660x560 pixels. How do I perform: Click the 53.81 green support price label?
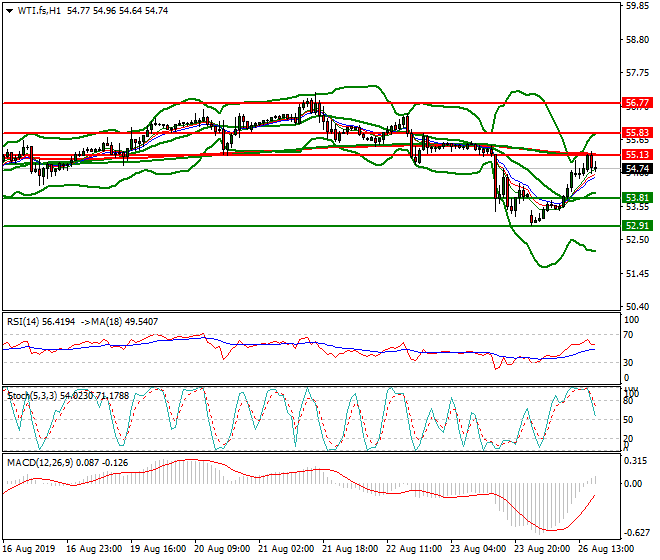637,198
